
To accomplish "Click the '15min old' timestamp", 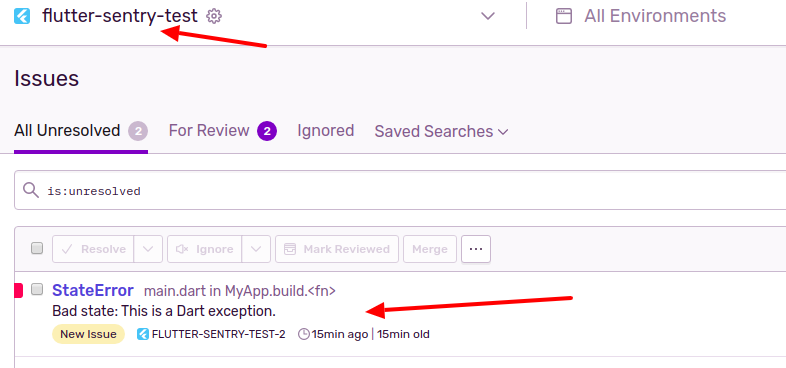I will (404, 334).
